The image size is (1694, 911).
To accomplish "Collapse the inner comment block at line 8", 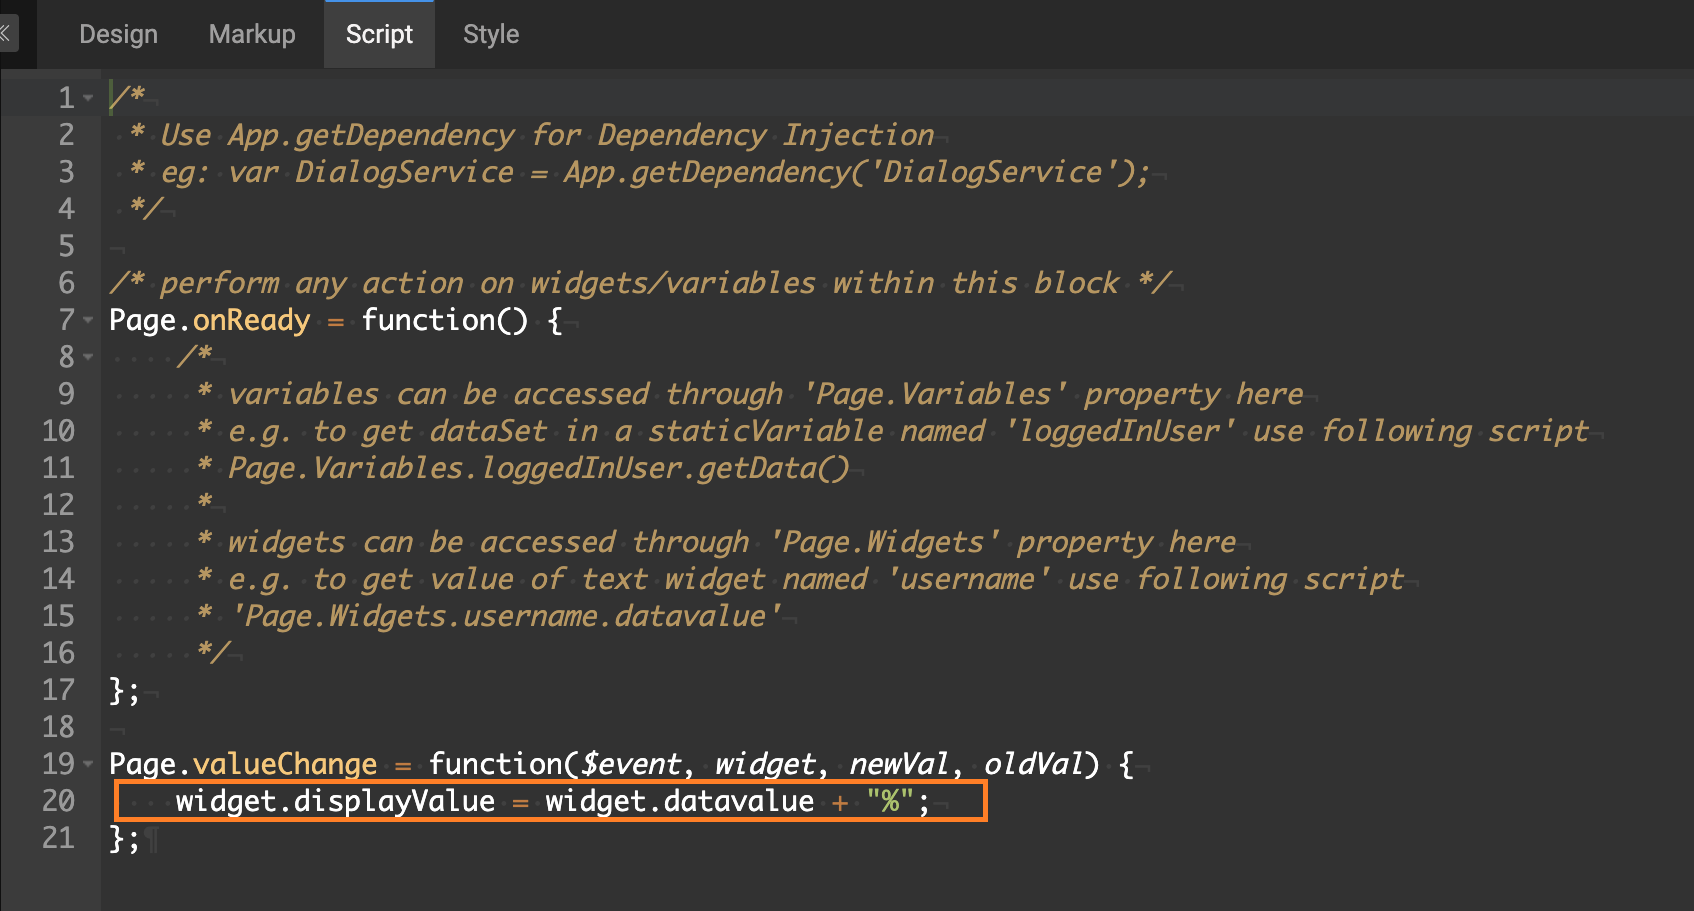I will 89,357.
